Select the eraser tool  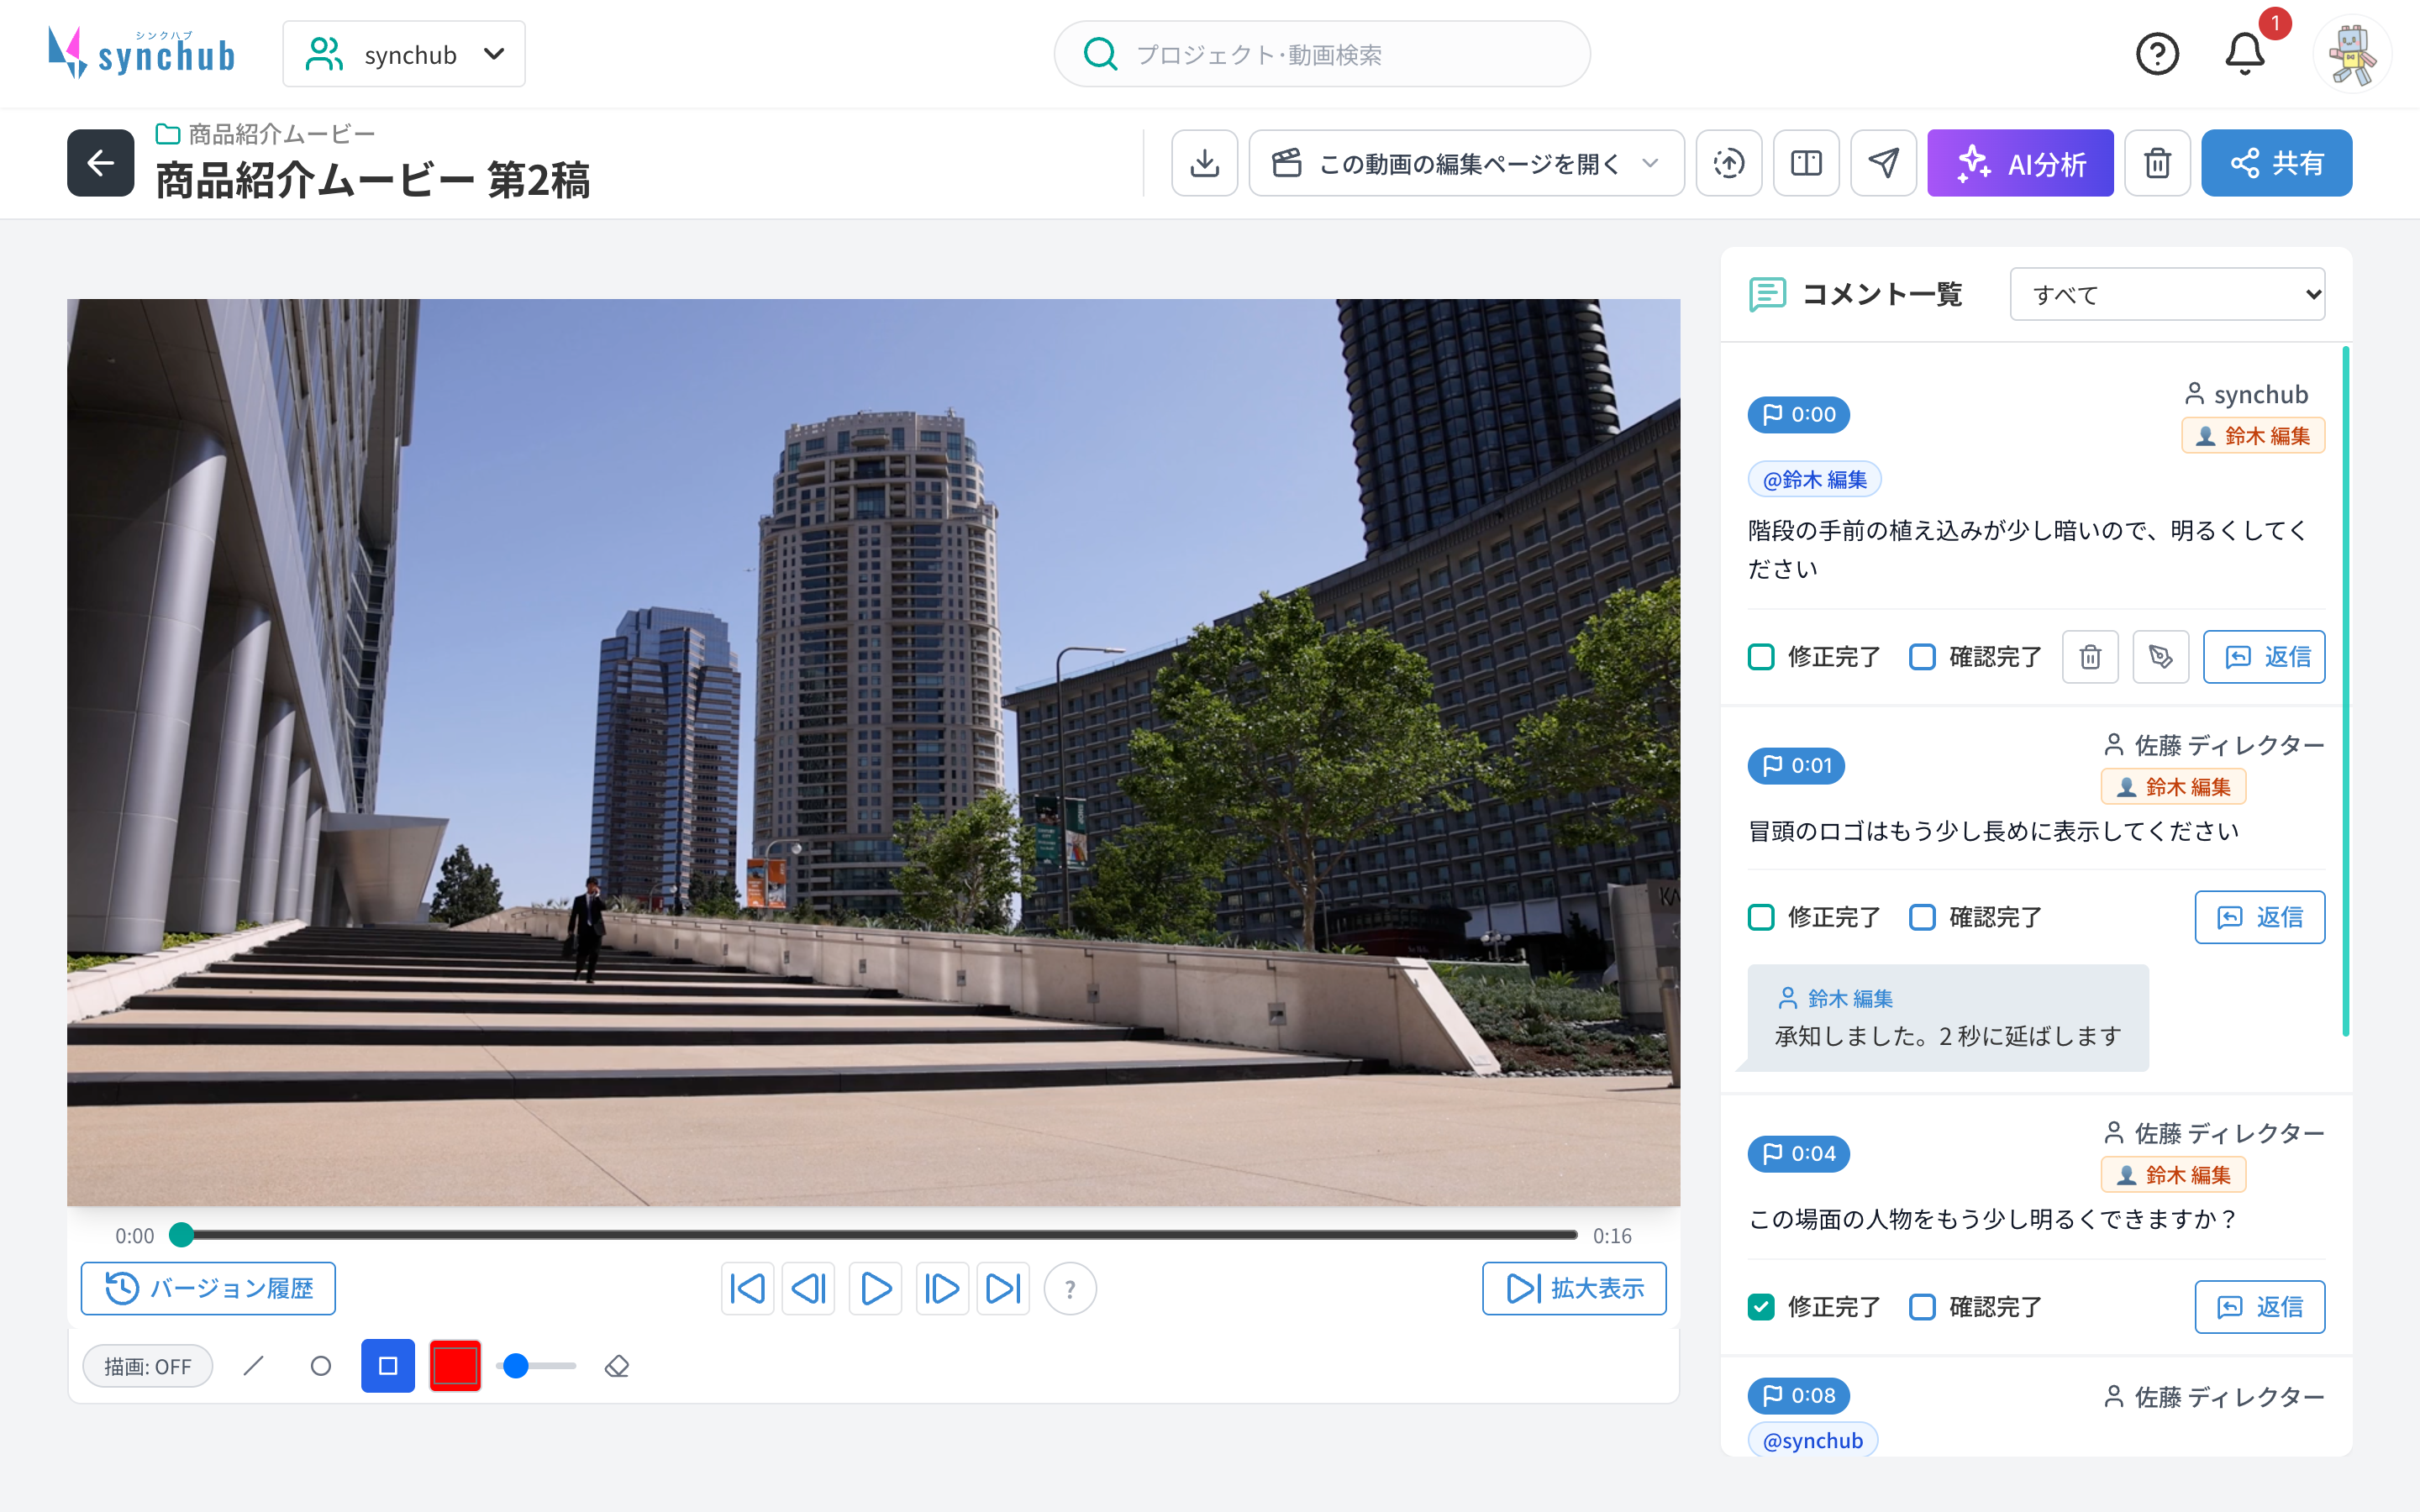coord(617,1366)
